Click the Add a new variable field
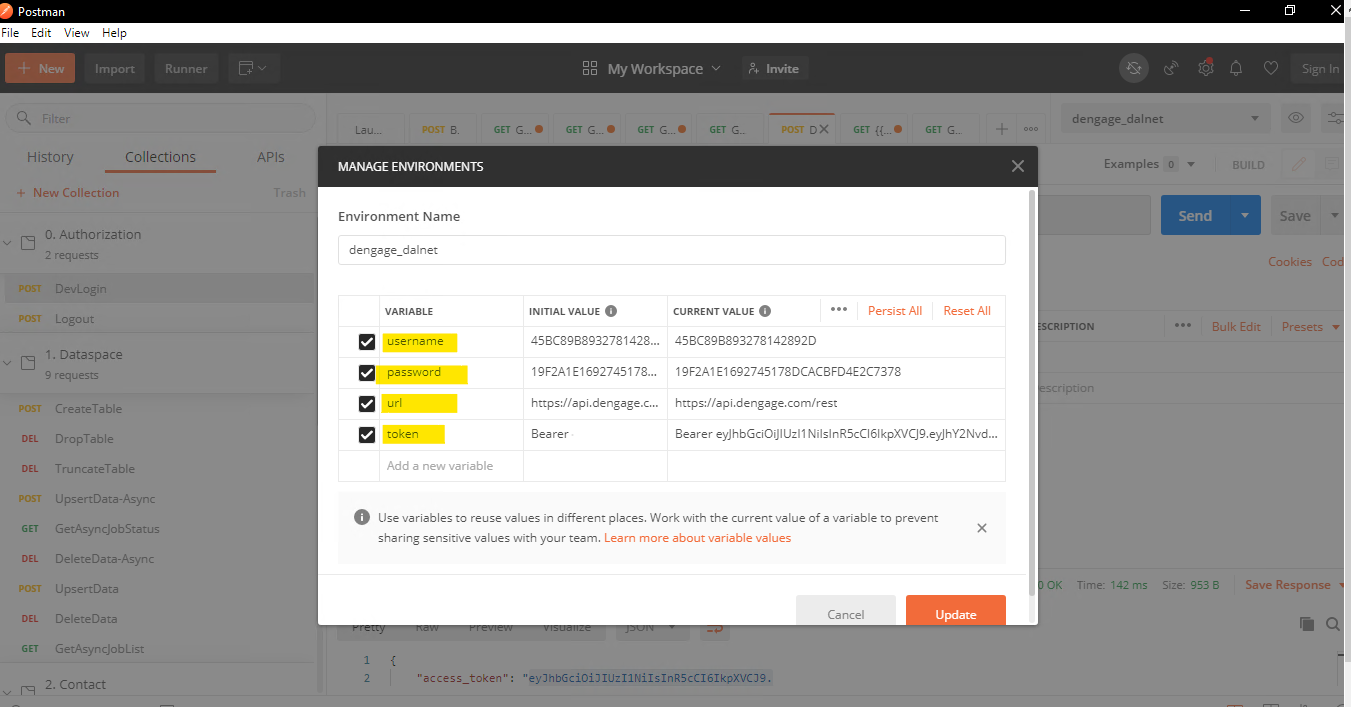 point(438,465)
